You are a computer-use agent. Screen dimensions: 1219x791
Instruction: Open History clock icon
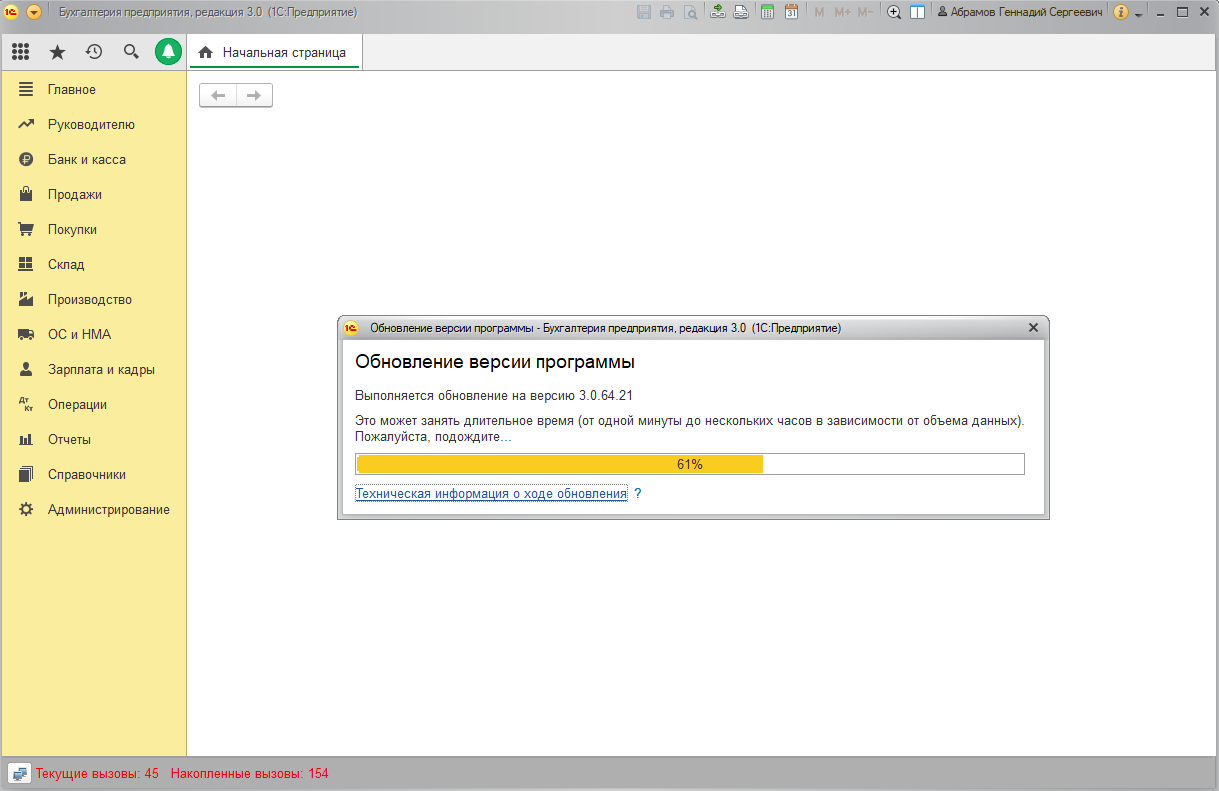(94, 52)
